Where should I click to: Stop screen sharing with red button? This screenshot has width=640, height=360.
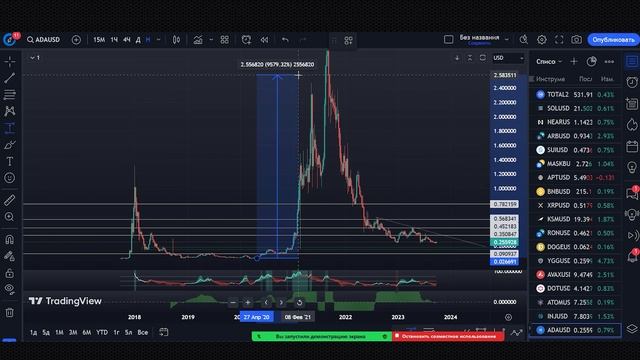pos(448,336)
